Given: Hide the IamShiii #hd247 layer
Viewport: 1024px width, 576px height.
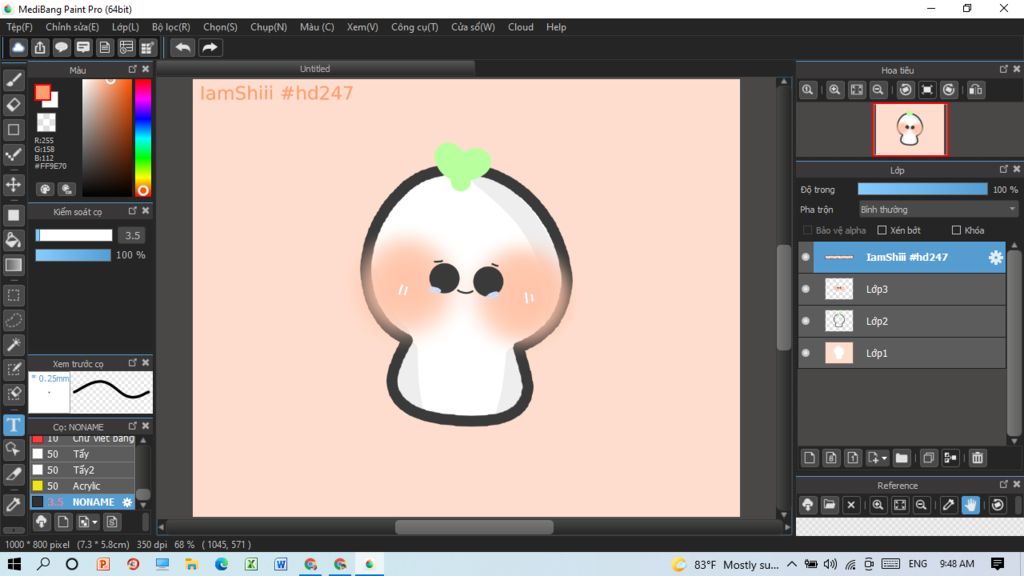Looking at the screenshot, I should point(806,257).
